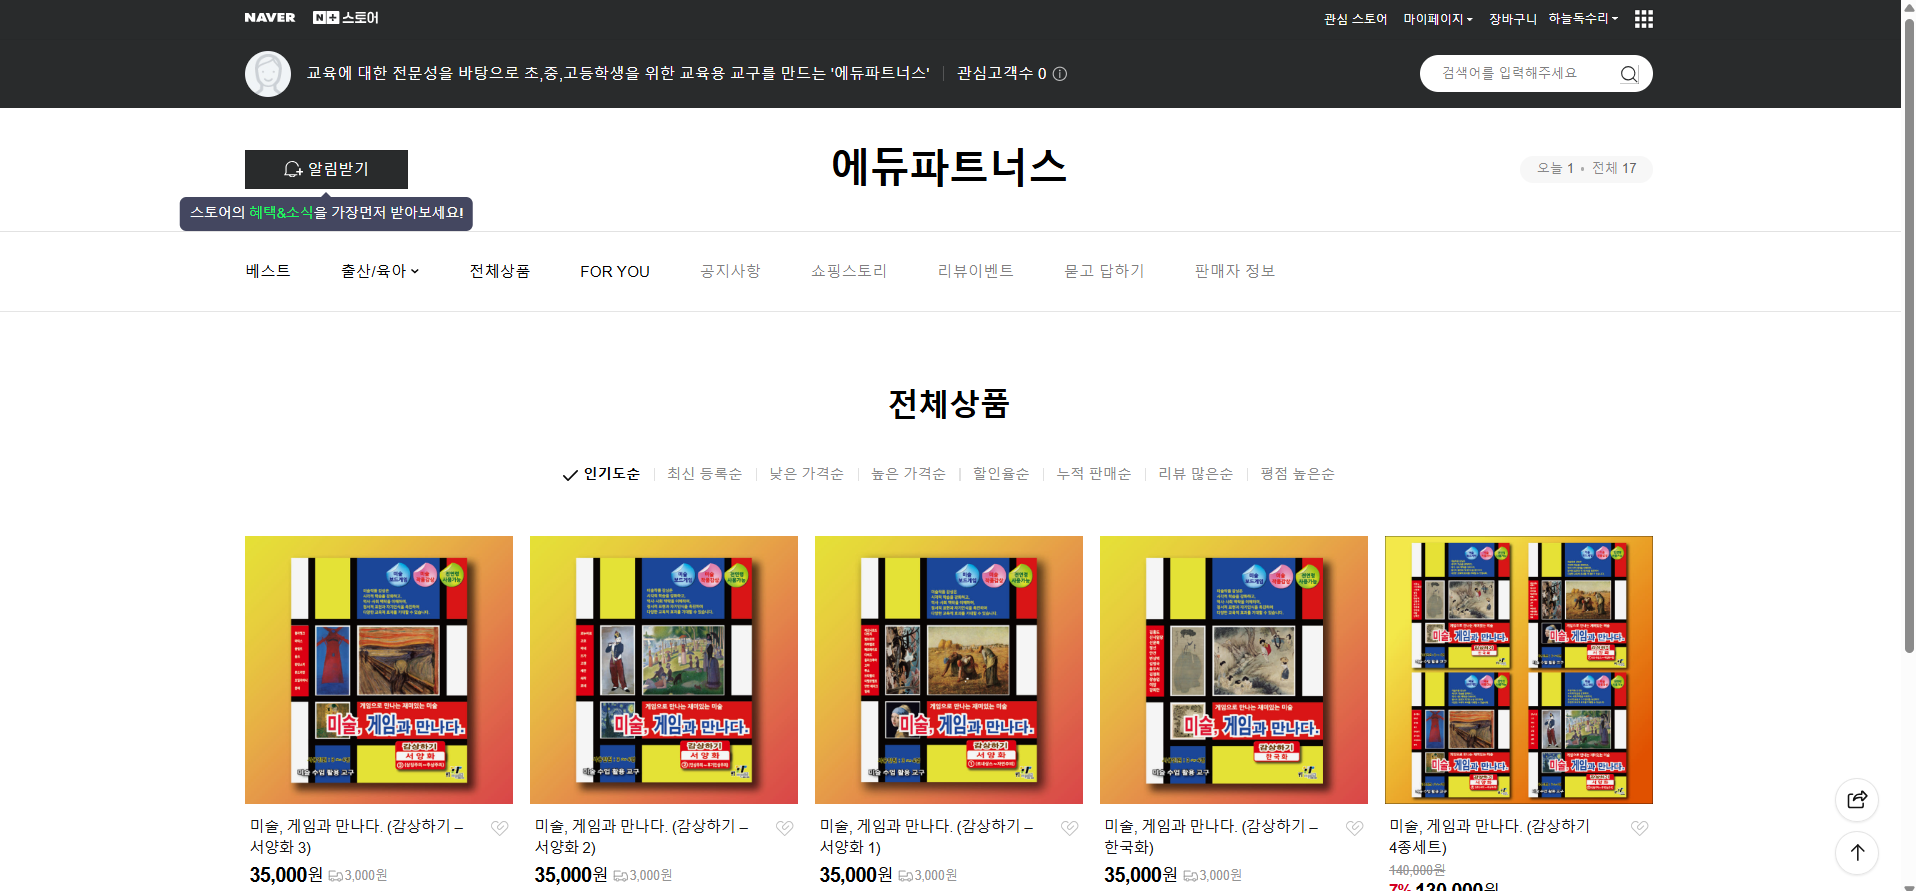Click the store description text in header
This screenshot has width=1916, height=891.
tap(618, 74)
